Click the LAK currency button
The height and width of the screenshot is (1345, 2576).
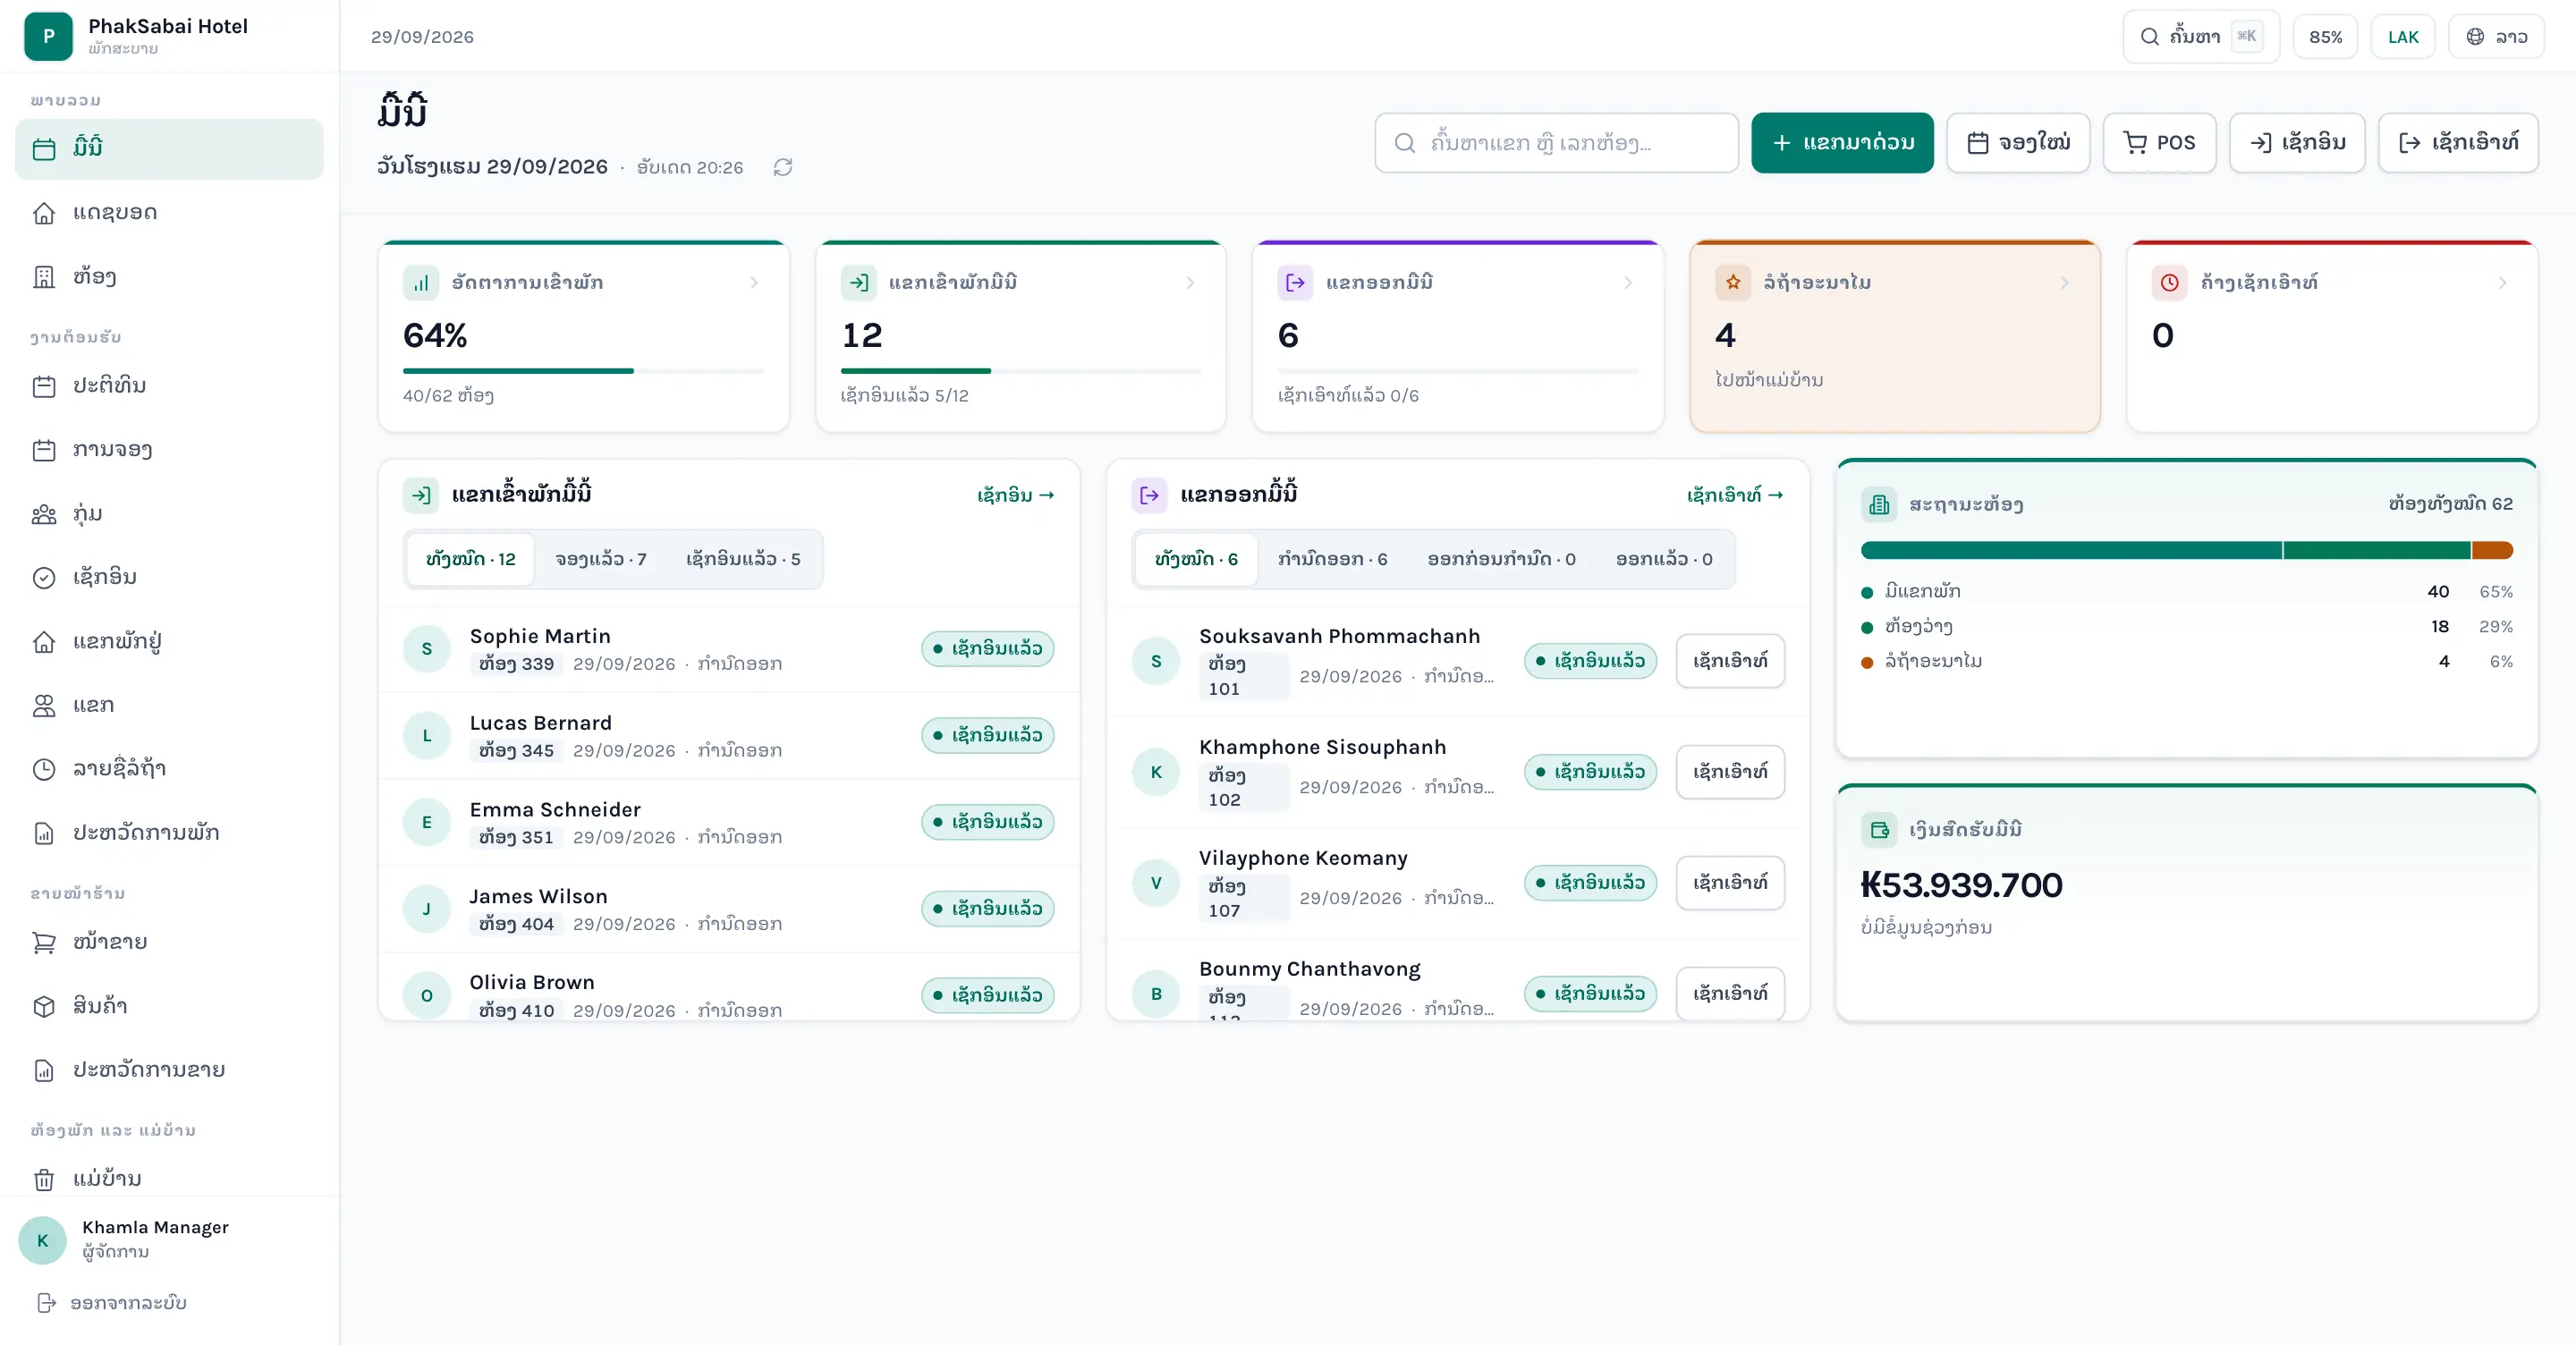pyautogui.click(x=2403, y=36)
